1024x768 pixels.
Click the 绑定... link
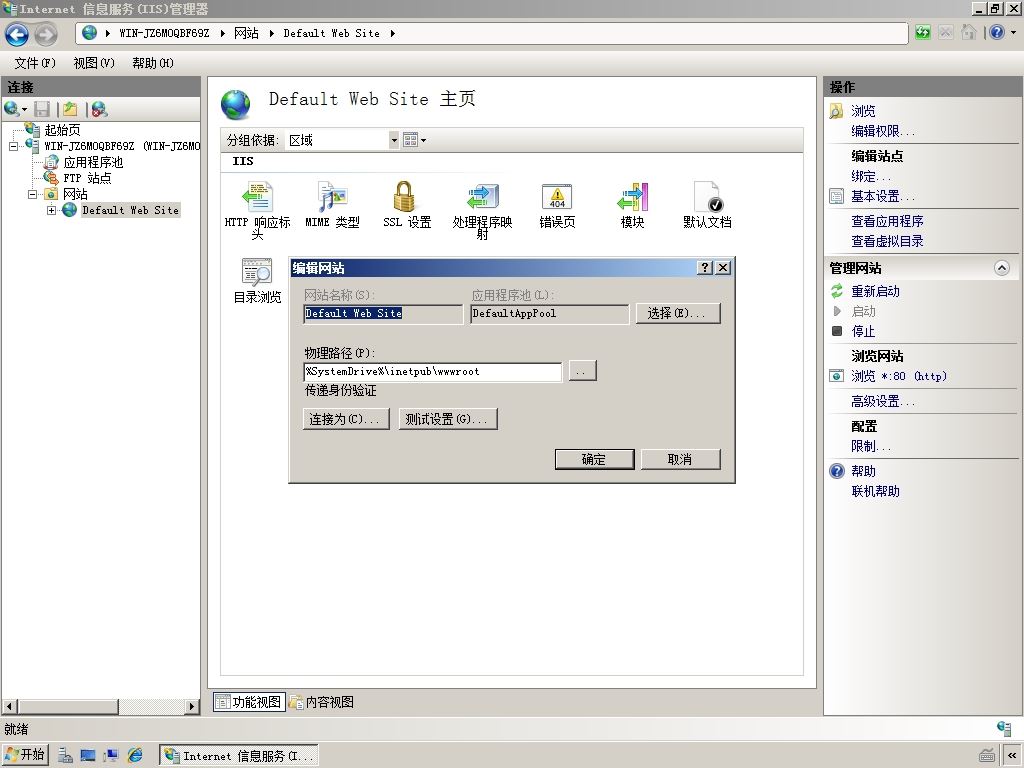(x=871, y=176)
